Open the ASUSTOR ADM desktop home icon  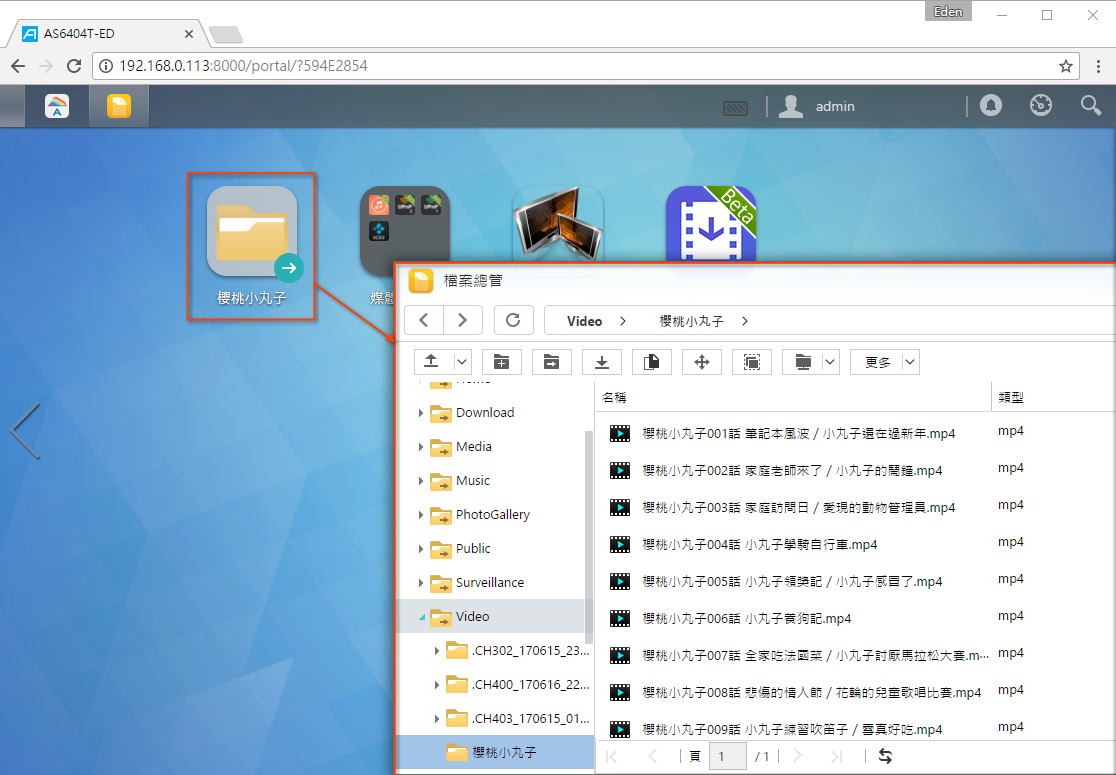click(x=57, y=106)
